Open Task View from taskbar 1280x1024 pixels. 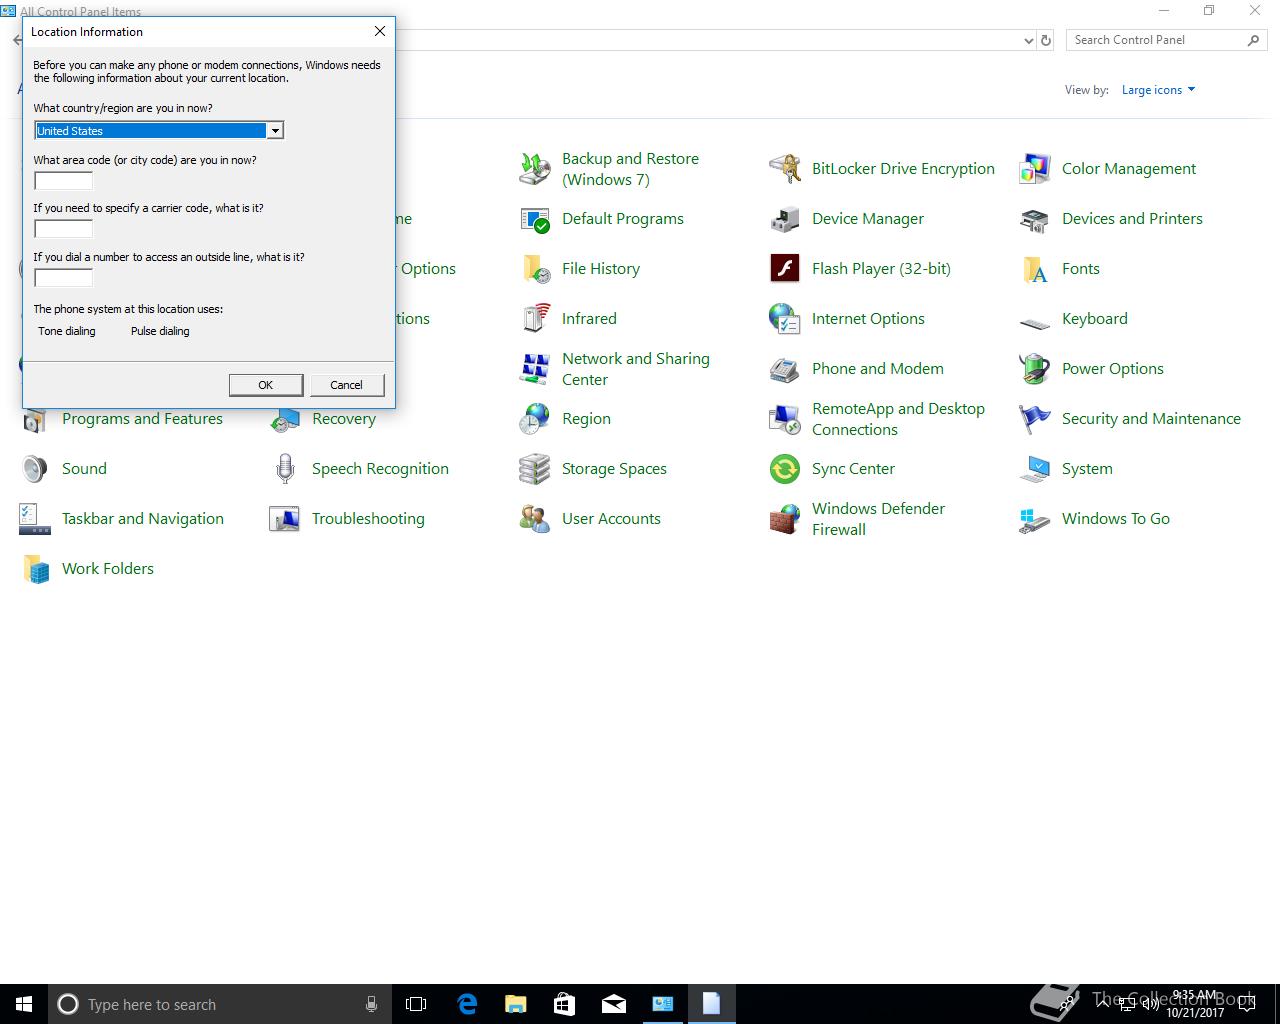click(416, 1004)
